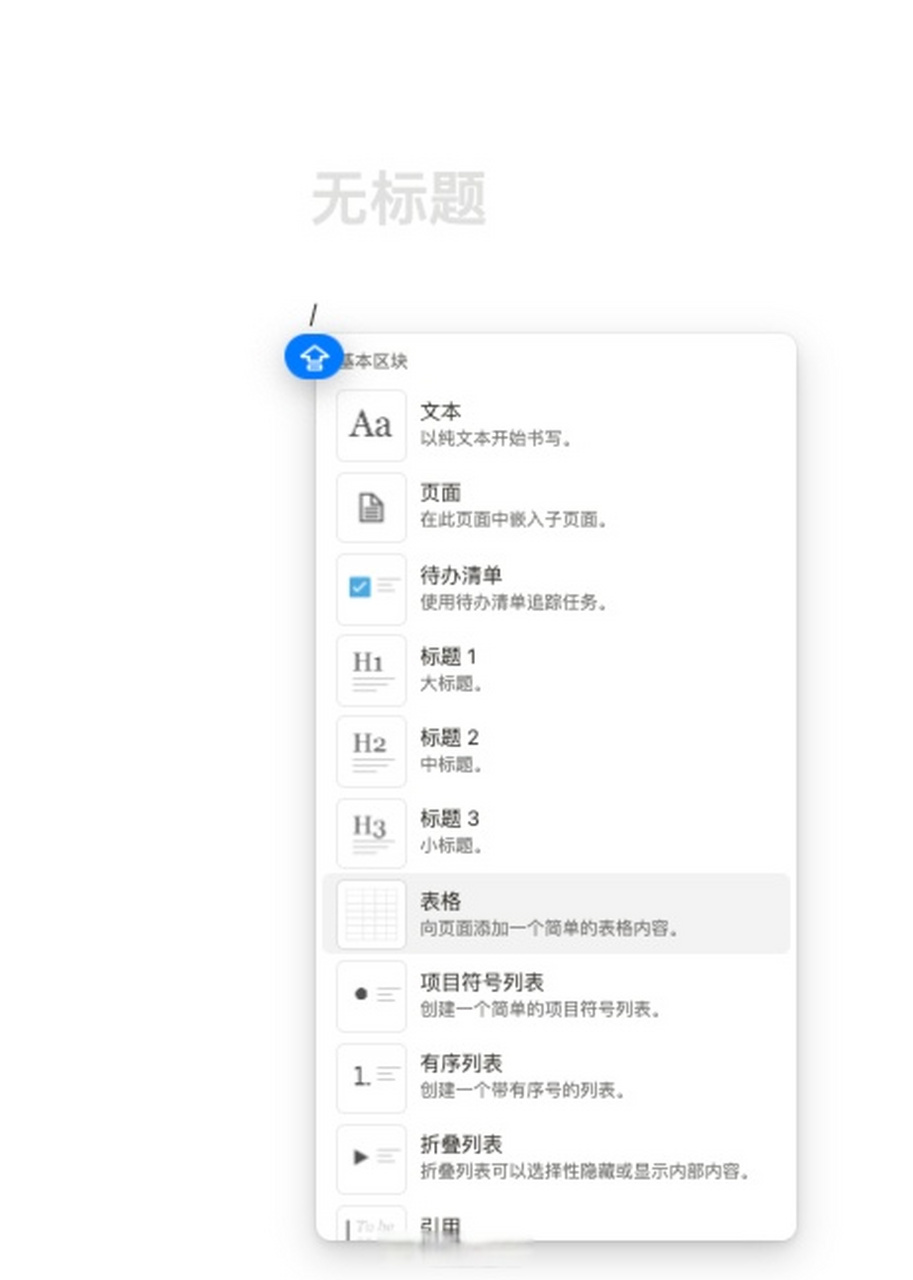This screenshot has height=1280, width=913.
Task: Choose 标题 1 block option
Action: pyautogui.click(x=556, y=670)
